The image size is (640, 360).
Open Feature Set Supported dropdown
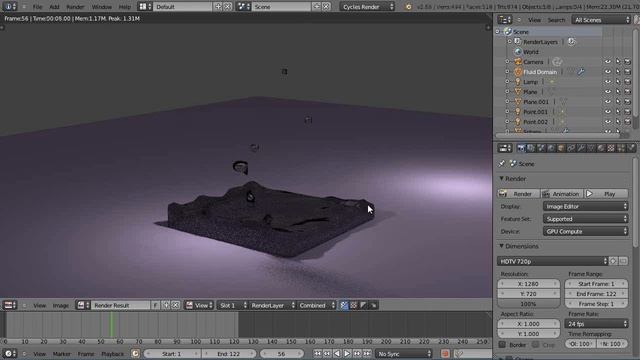pyautogui.click(x=585, y=219)
